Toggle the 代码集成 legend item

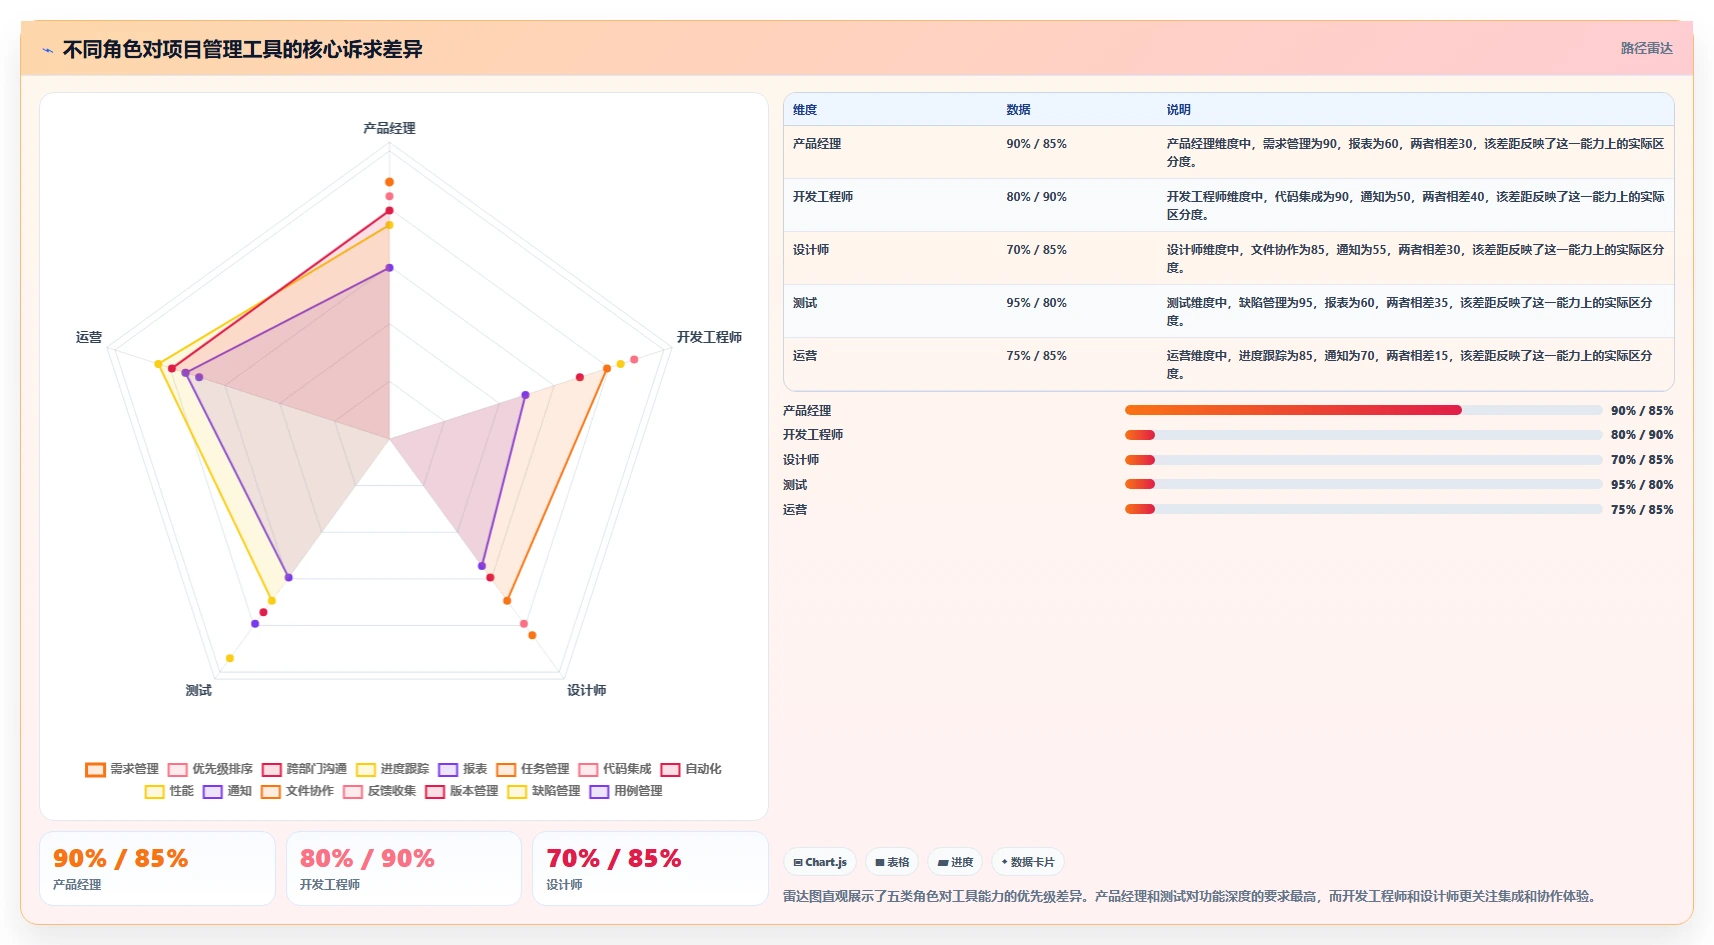coord(614,769)
